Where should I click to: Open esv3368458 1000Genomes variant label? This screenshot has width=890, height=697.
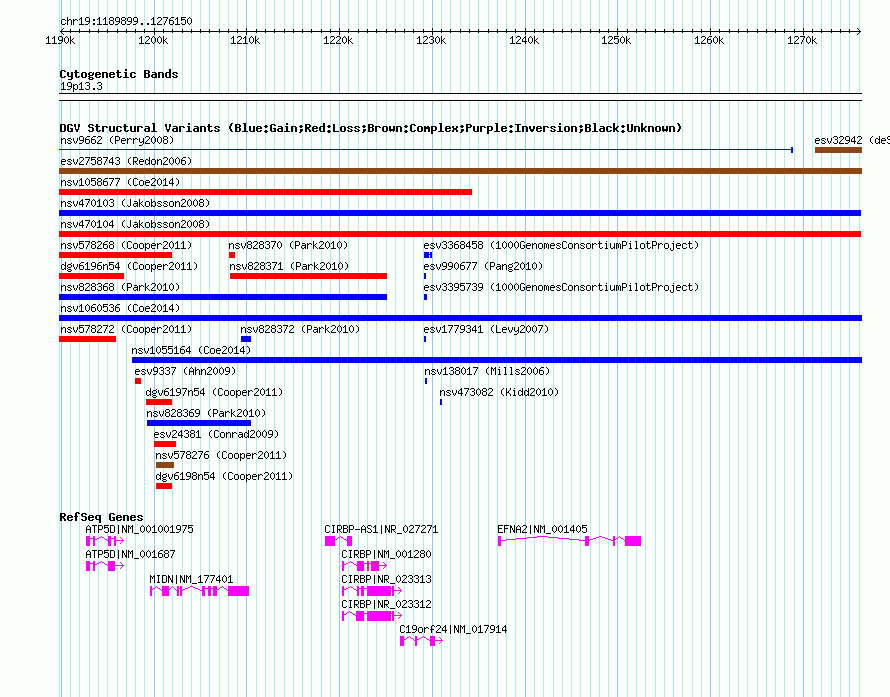[561, 245]
